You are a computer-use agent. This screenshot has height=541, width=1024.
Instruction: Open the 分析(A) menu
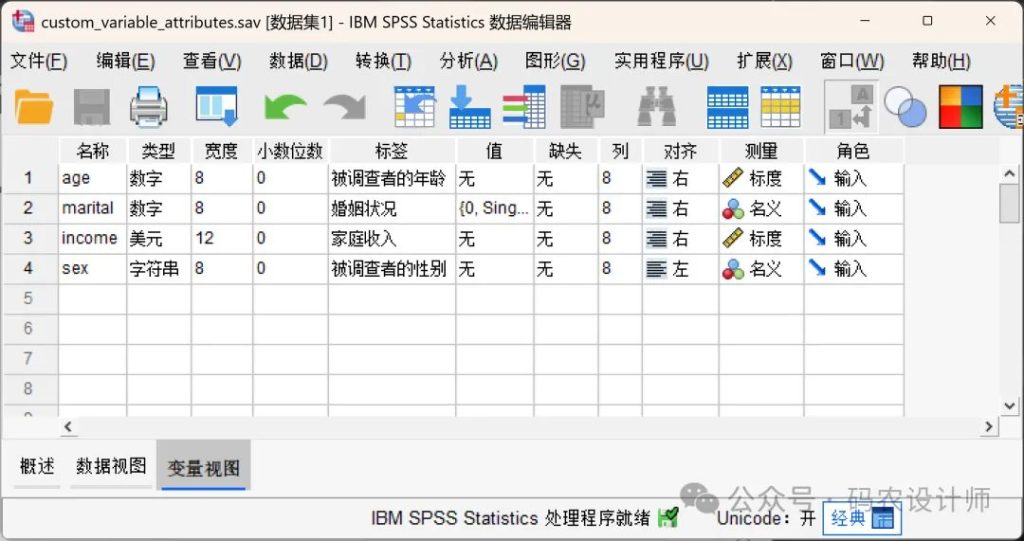[x=468, y=61]
